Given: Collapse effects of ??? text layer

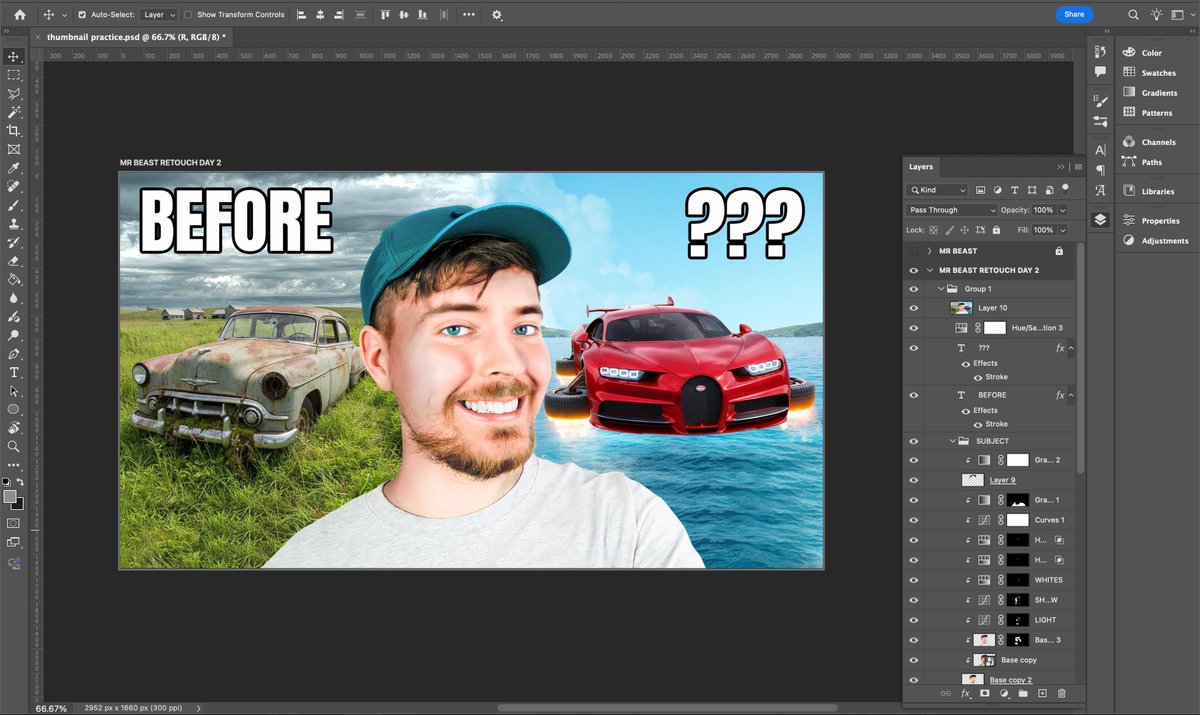Looking at the screenshot, I should (x=1071, y=348).
